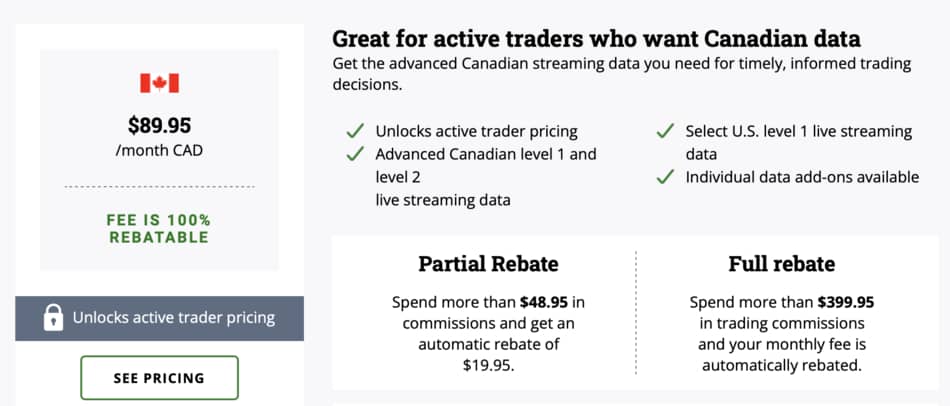950x406 pixels.
Task: Click checkmark beside Select U.S. level 1
Action: (665, 131)
